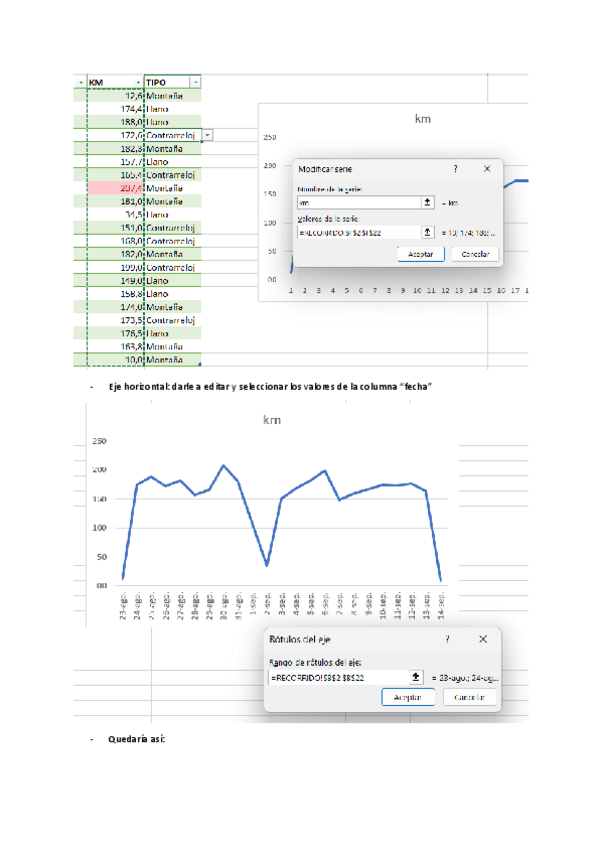Close the Rótulos del eje dialog with X
600x848 pixels.
[x=483, y=638]
